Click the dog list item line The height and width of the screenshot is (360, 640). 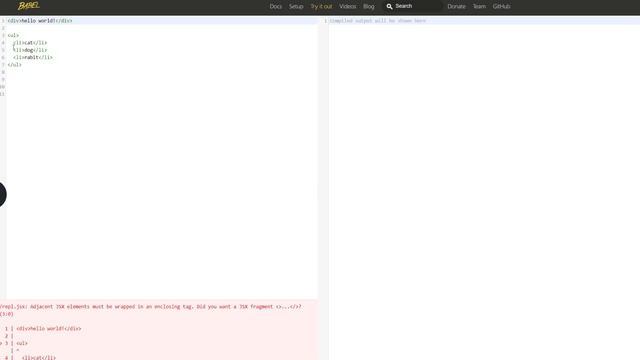tap(30, 50)
